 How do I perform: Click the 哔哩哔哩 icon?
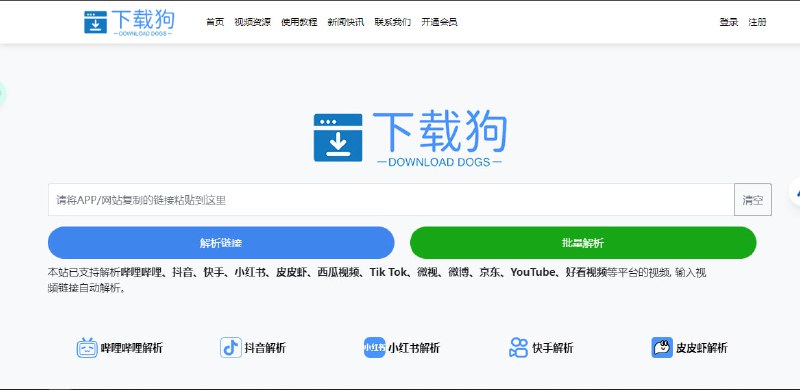[x=87, y=348]
